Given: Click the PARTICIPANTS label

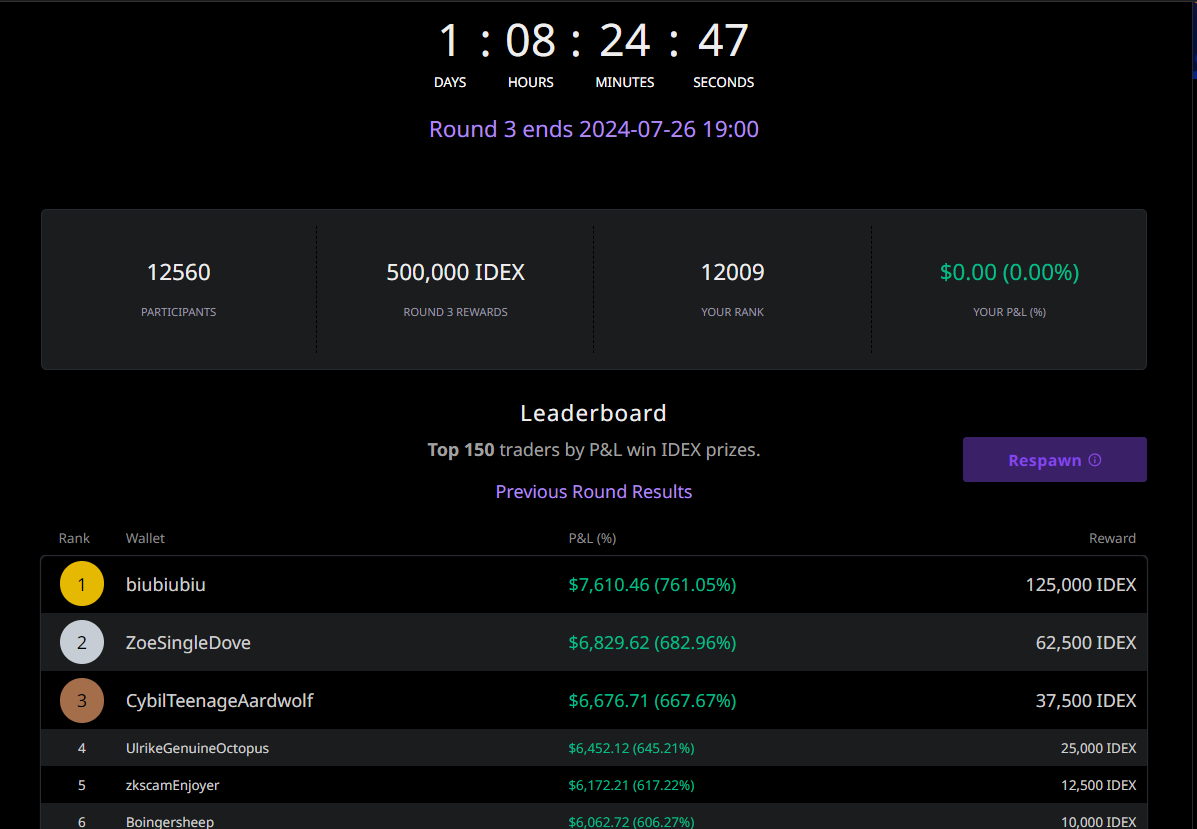Looking at the screenshot, I should pyautogui.click(x=179, y=311).
